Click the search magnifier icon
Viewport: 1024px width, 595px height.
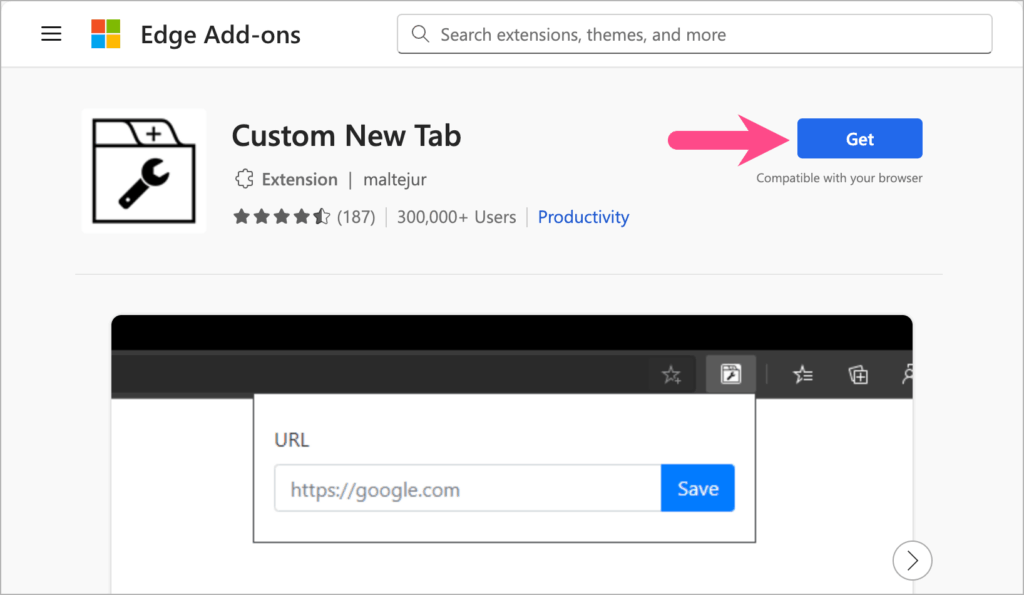coord(420,33)
